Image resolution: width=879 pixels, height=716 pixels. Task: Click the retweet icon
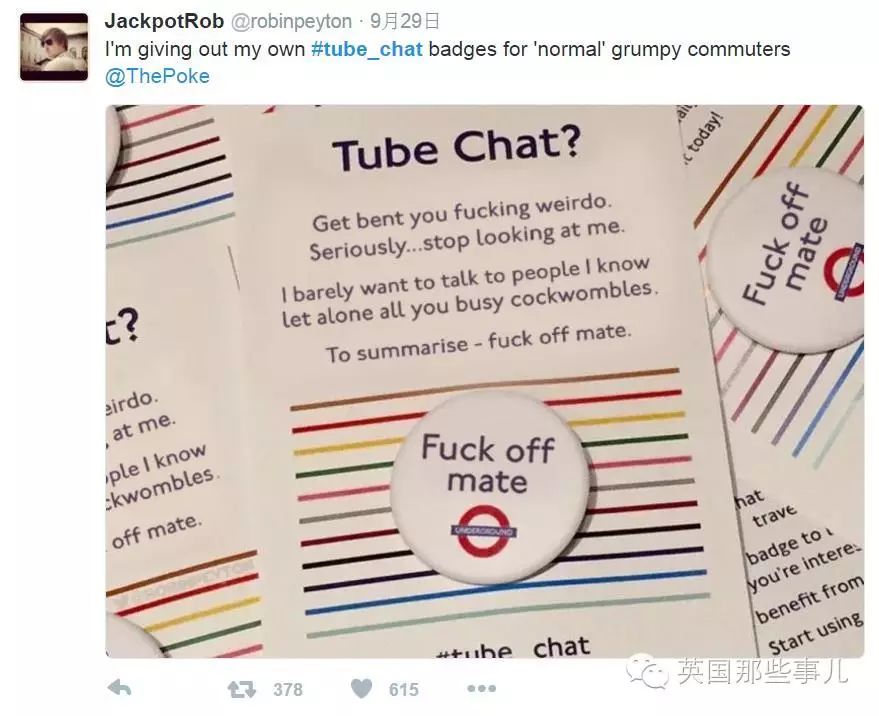pyautogui.click(x=242, y=689)
